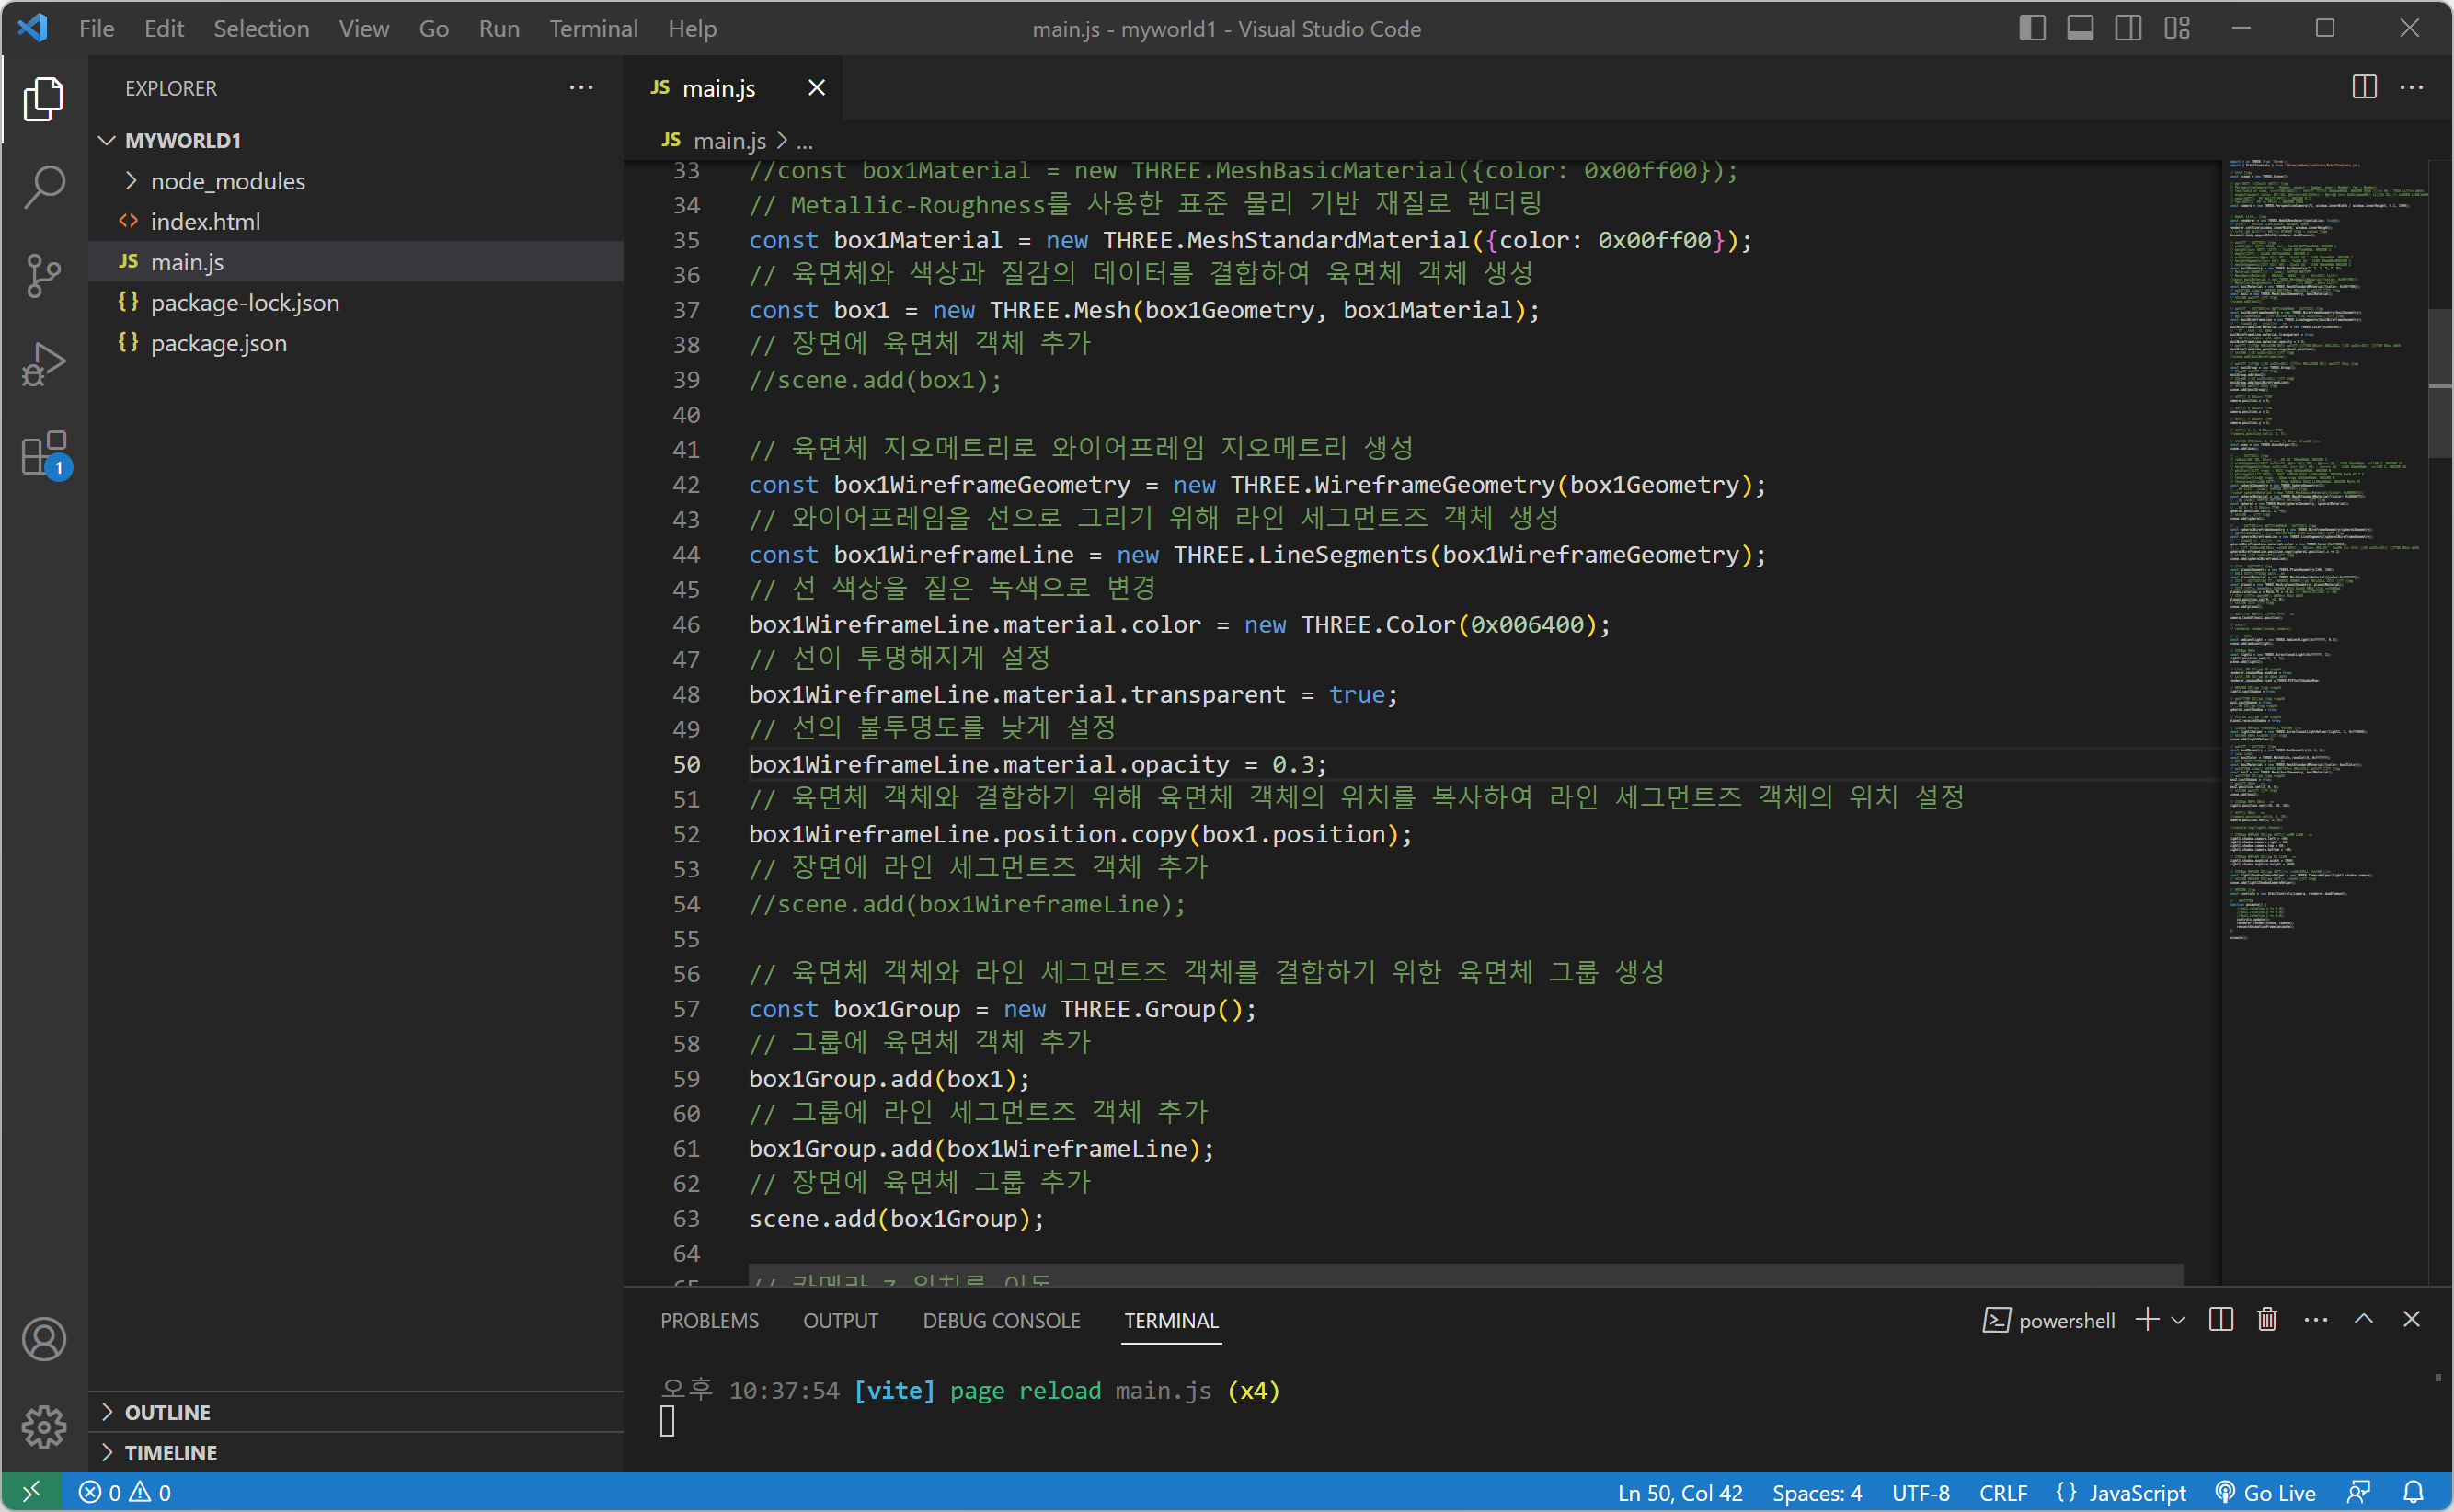Open Run and Debug view
Viewport: 2454px width, 1512px height.
point(44,365)
